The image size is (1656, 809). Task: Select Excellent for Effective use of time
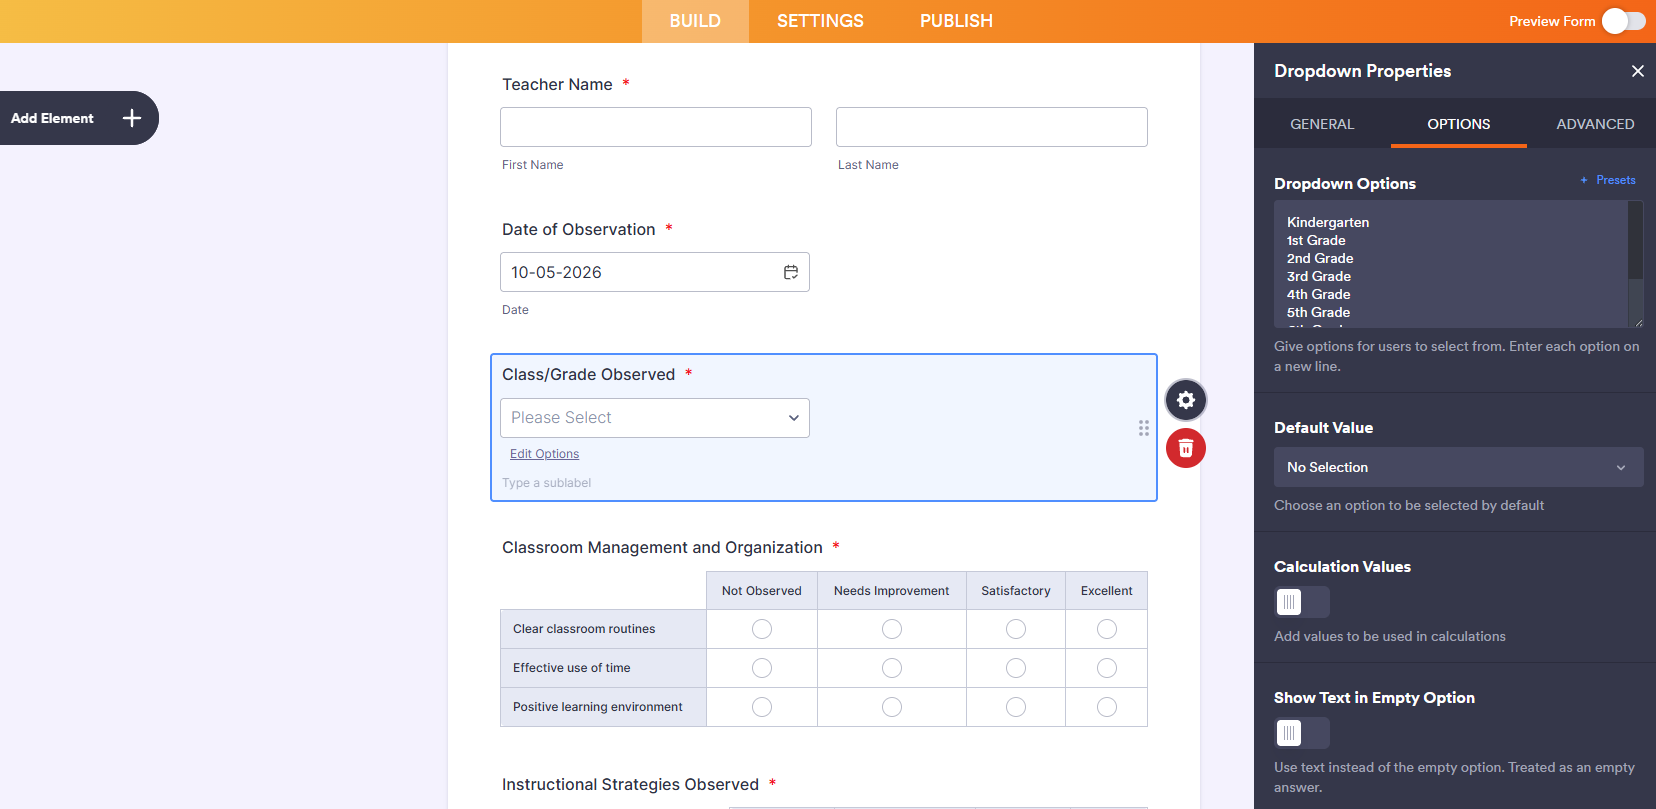point(1107,668)
